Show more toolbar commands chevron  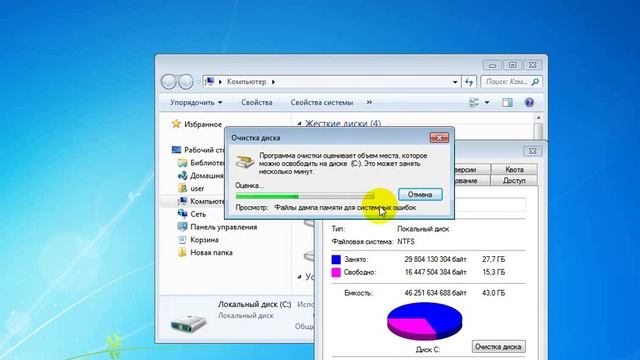point(369,102)
